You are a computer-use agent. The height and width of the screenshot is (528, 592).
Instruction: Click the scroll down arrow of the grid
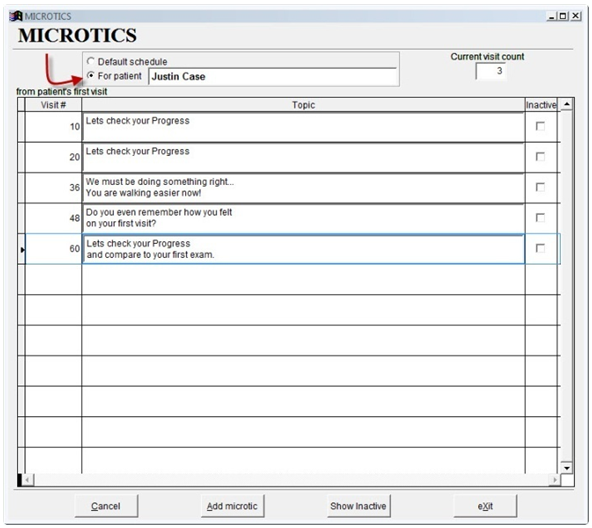click(567, 468)
